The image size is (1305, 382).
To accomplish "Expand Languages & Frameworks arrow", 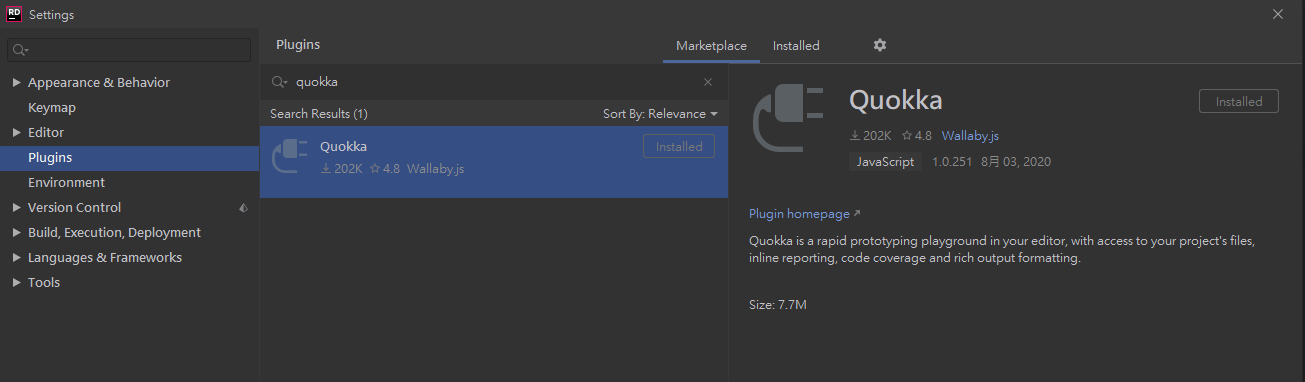I will [16, 257].
